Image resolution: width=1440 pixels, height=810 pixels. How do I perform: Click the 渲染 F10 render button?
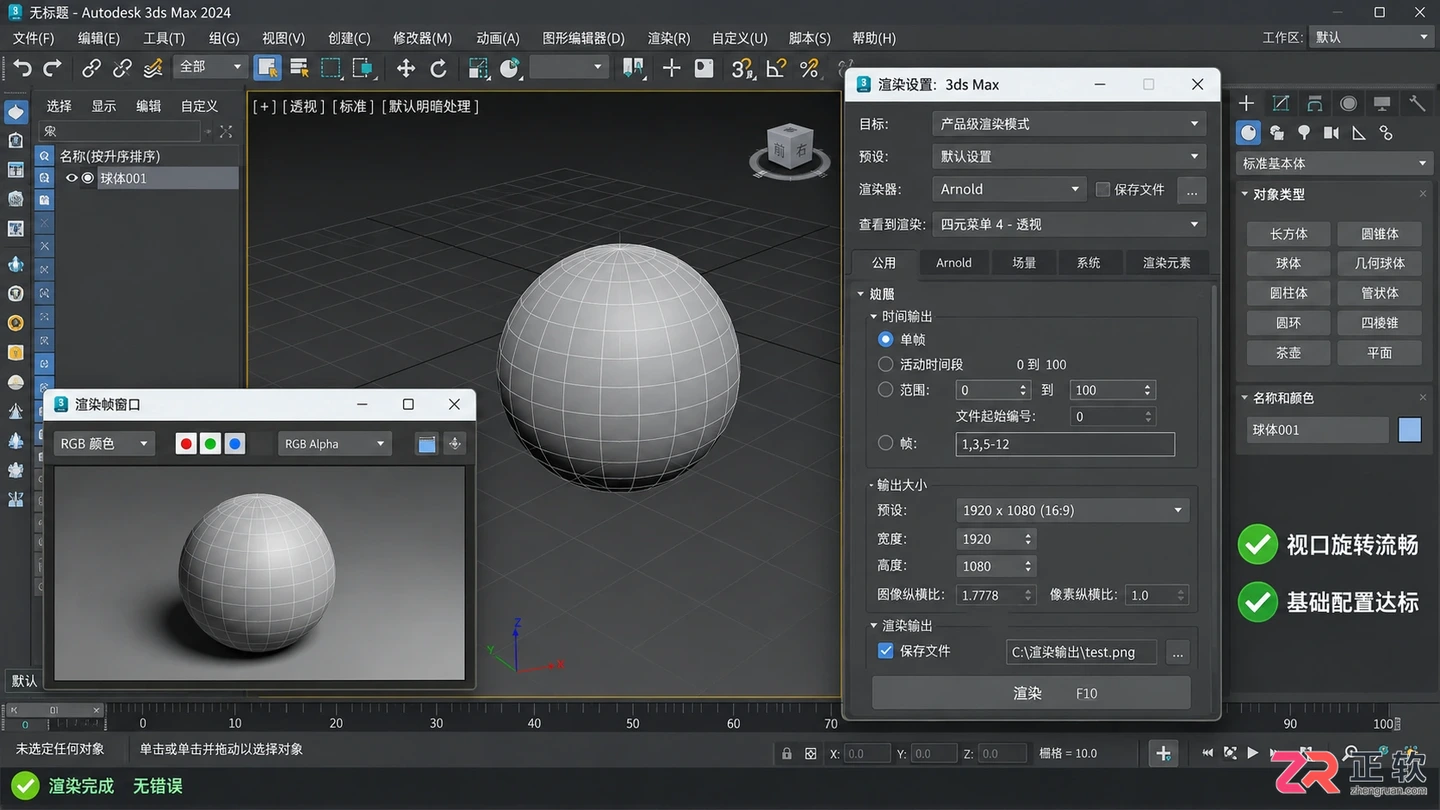[1031, 693]
